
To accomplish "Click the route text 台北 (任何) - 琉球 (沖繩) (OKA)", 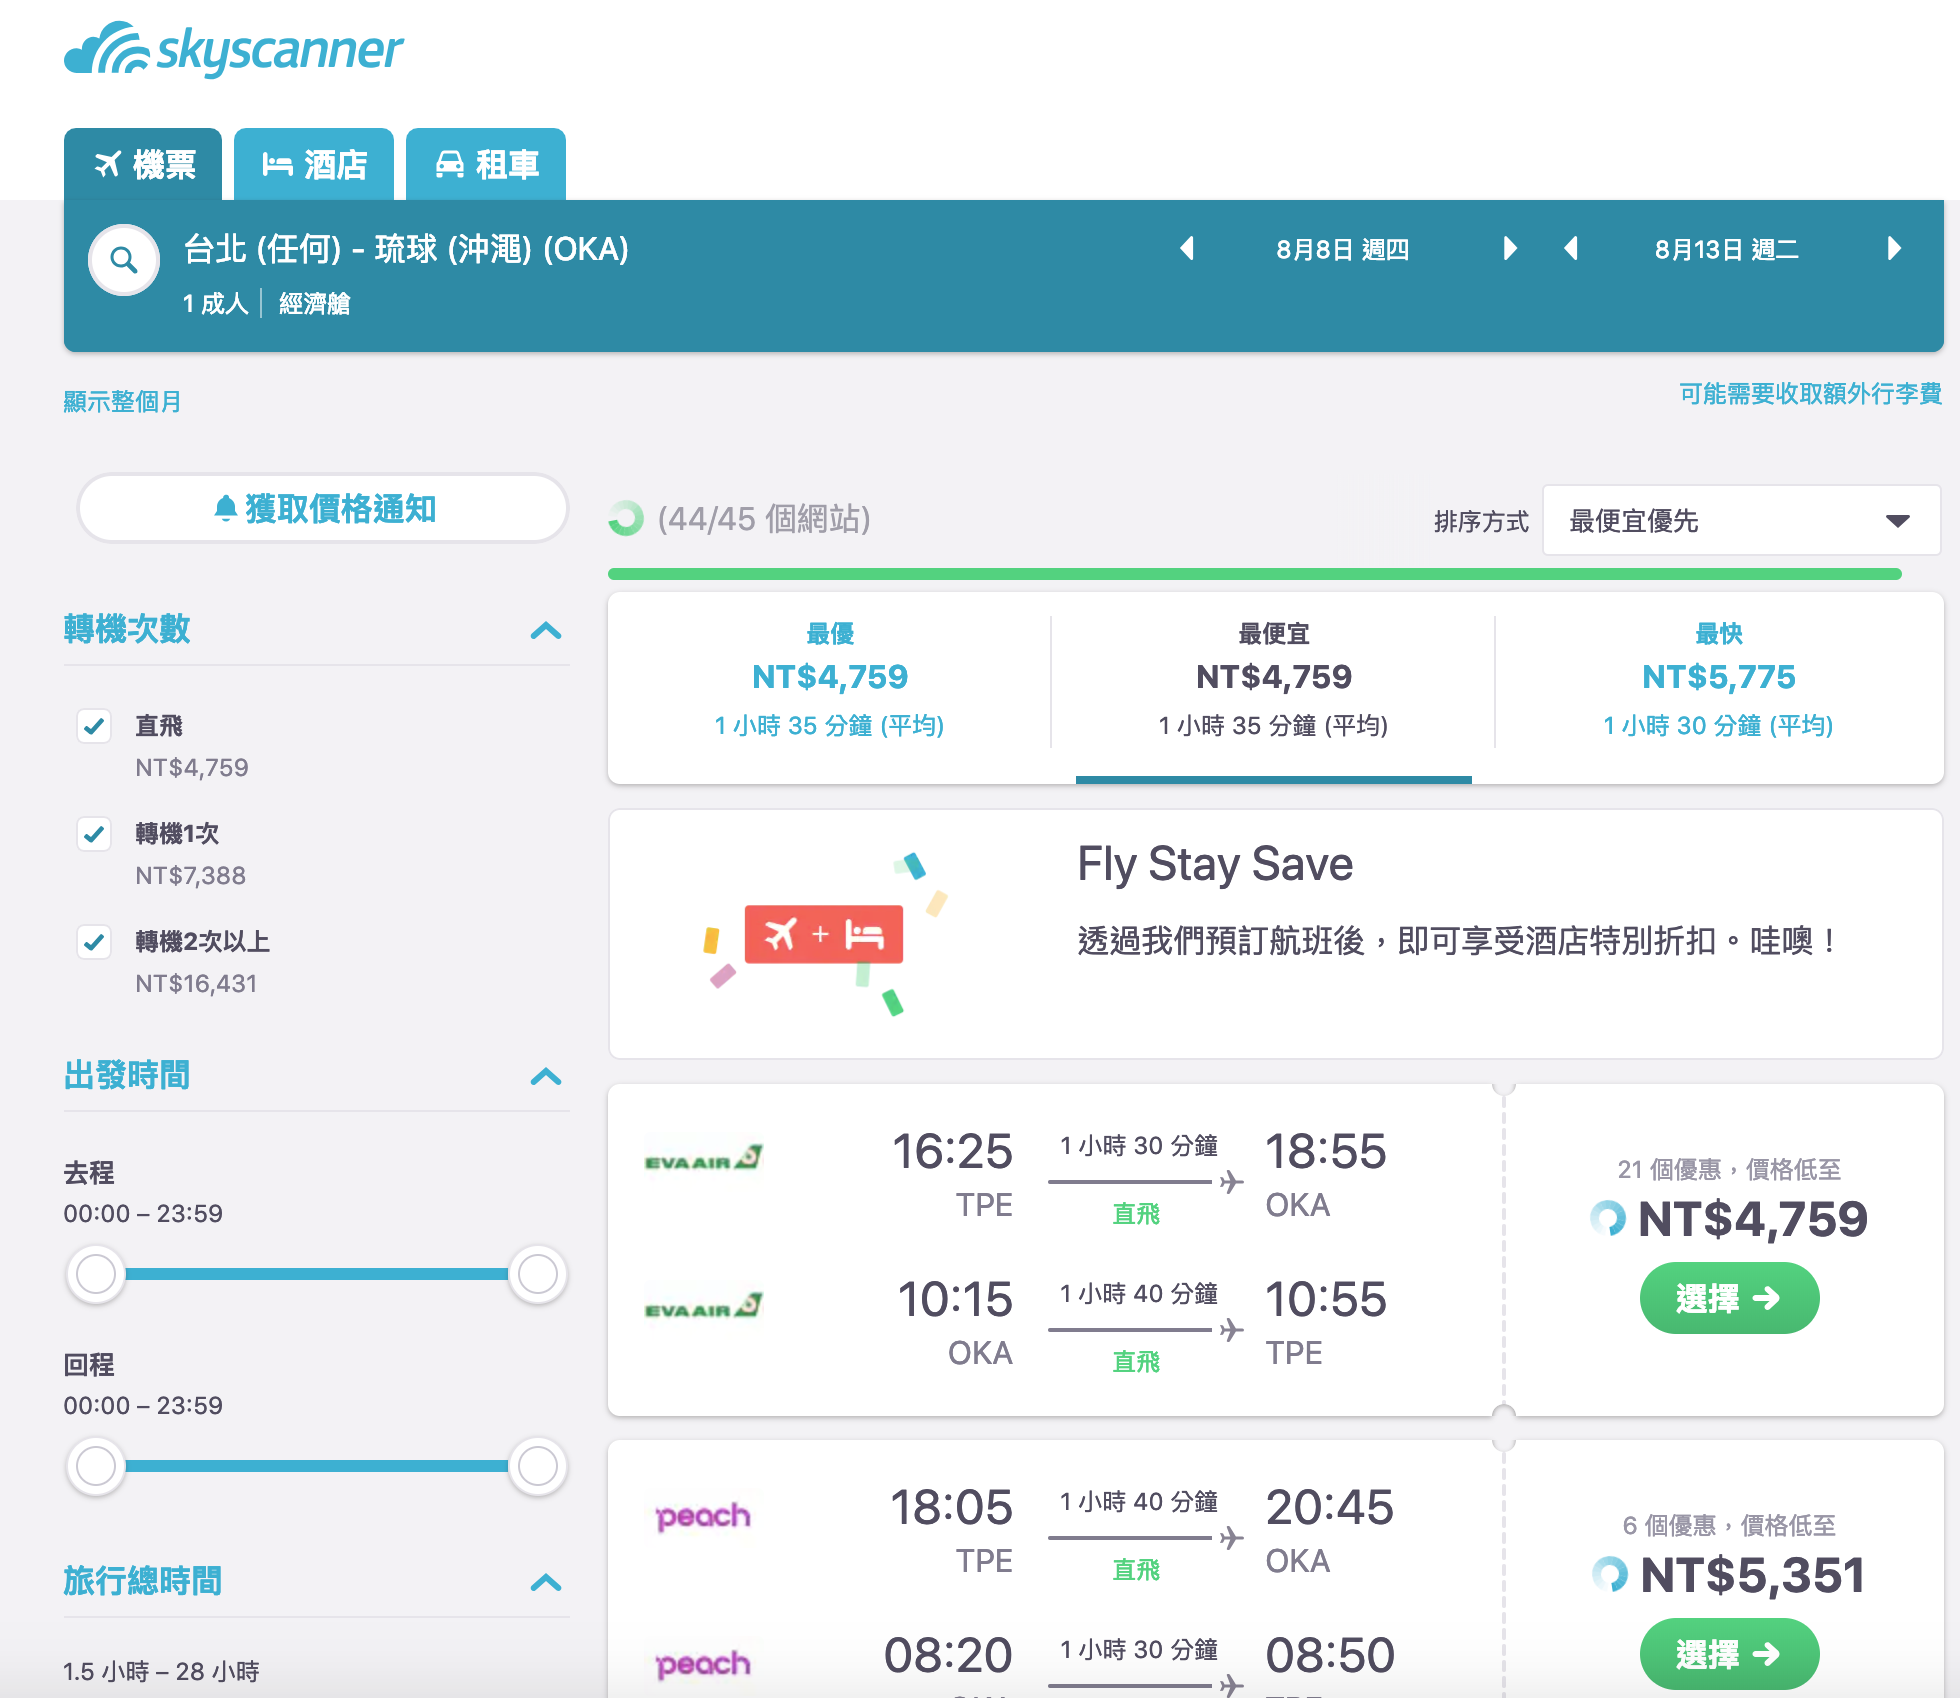I will pos(406,249).
